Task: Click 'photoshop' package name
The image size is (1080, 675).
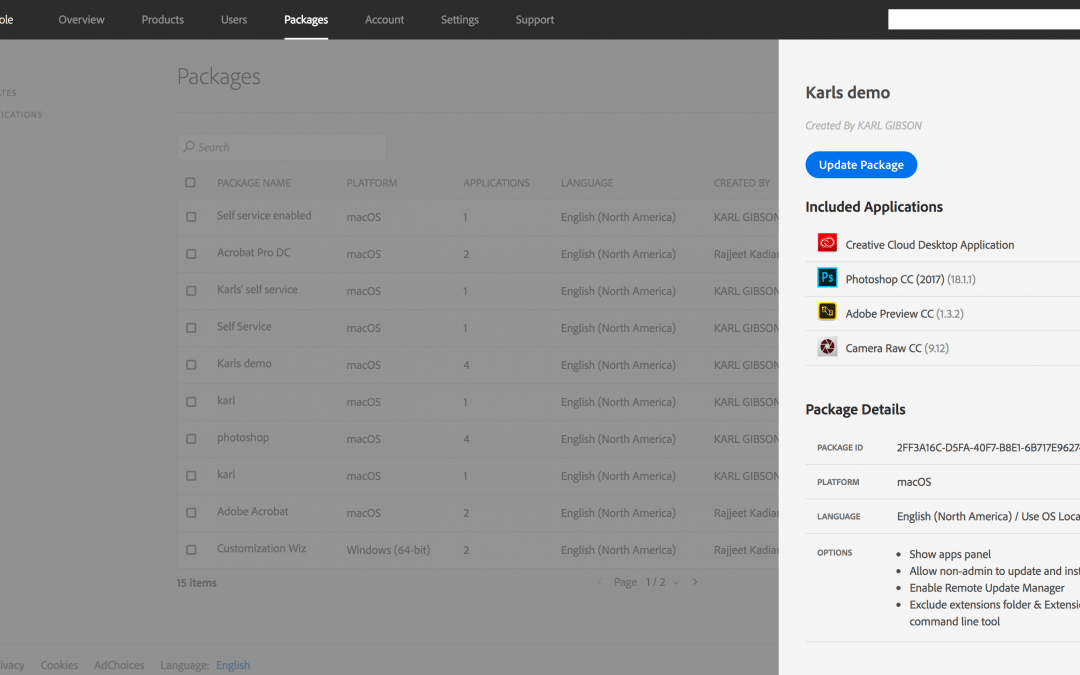Action: click(x=242, y=437)
